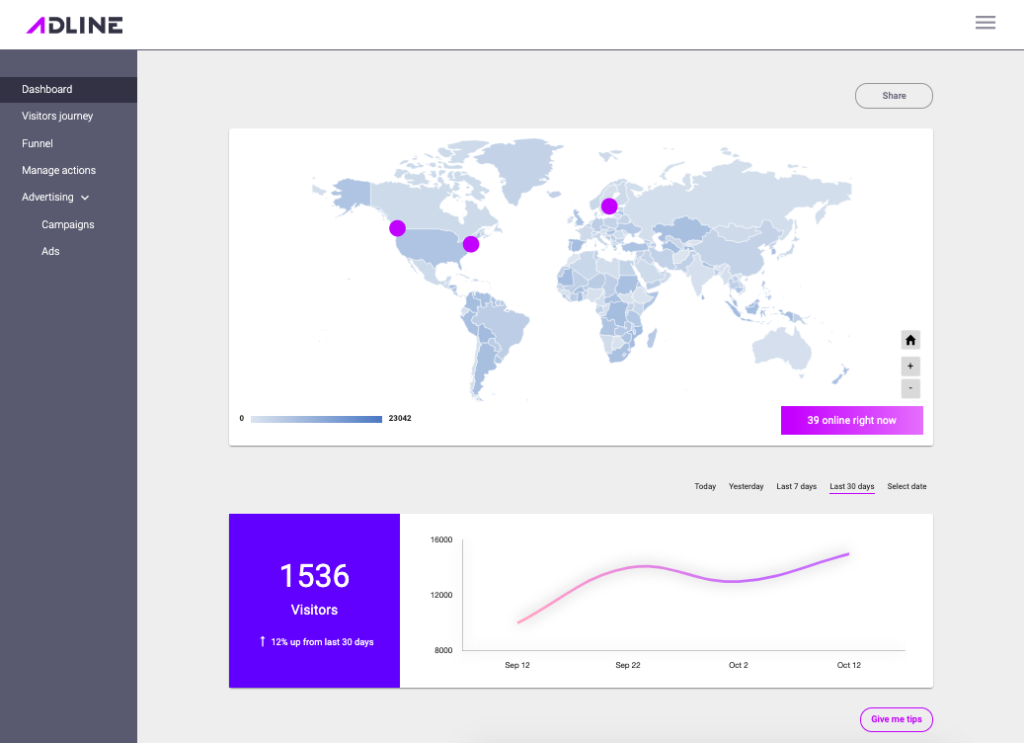Zoom out on the world map
The image size is (1024, 743).
910,389
